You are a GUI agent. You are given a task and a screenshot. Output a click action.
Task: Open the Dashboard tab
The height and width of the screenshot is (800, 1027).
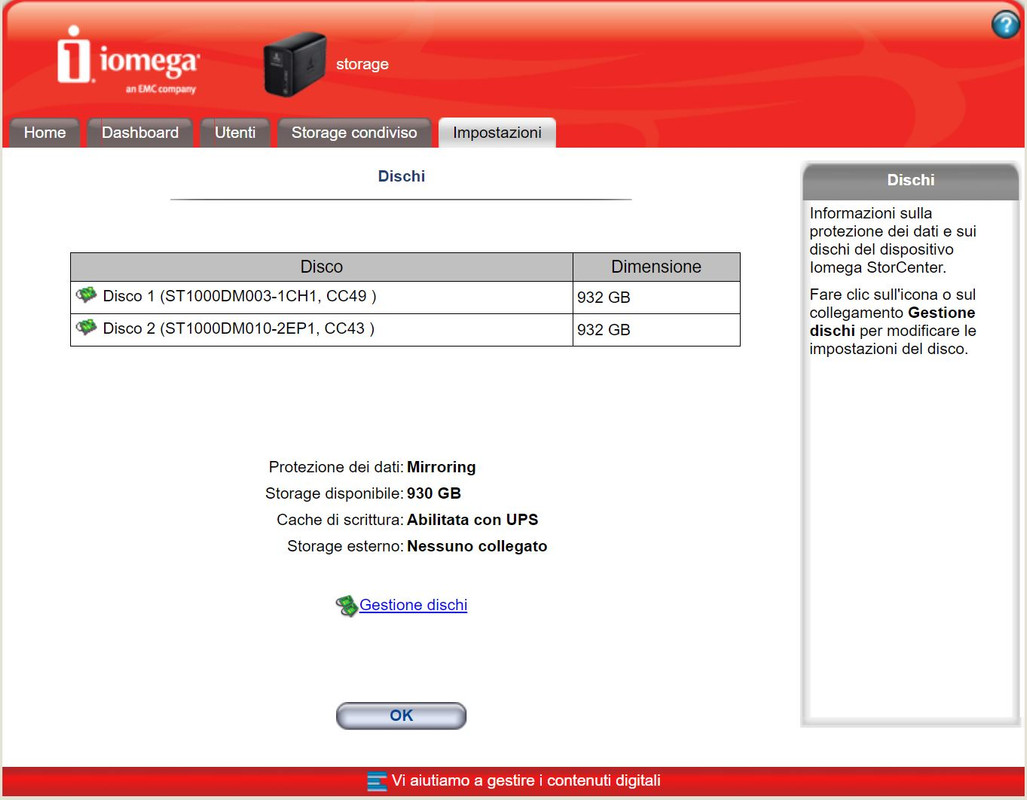click(140, 132)
